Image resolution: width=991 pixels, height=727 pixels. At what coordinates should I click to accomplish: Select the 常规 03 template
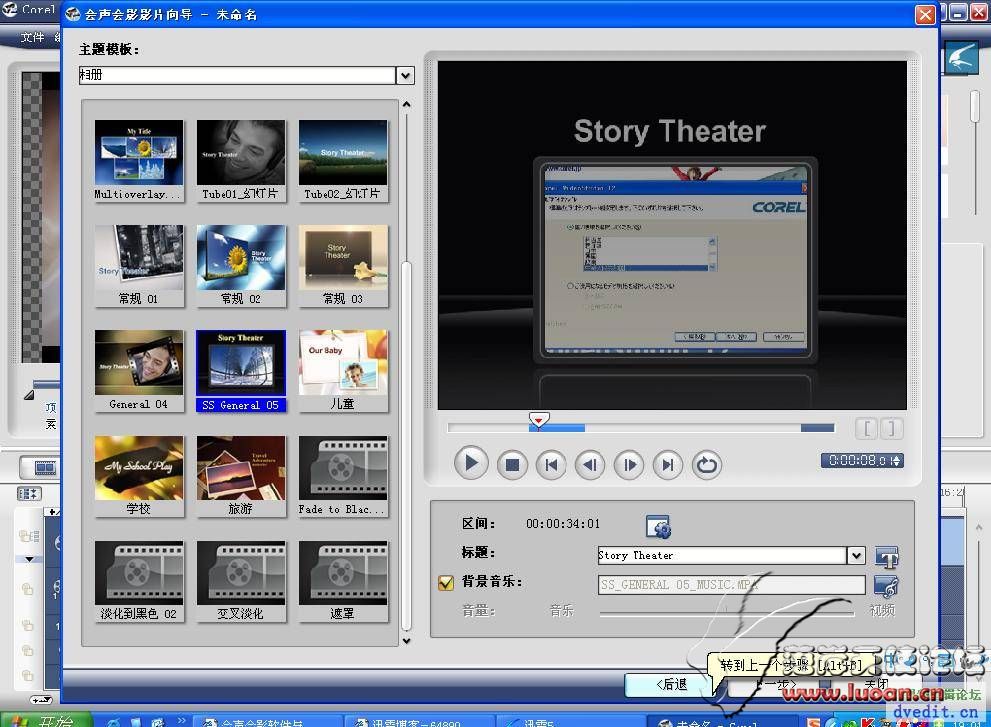point(343,266)
